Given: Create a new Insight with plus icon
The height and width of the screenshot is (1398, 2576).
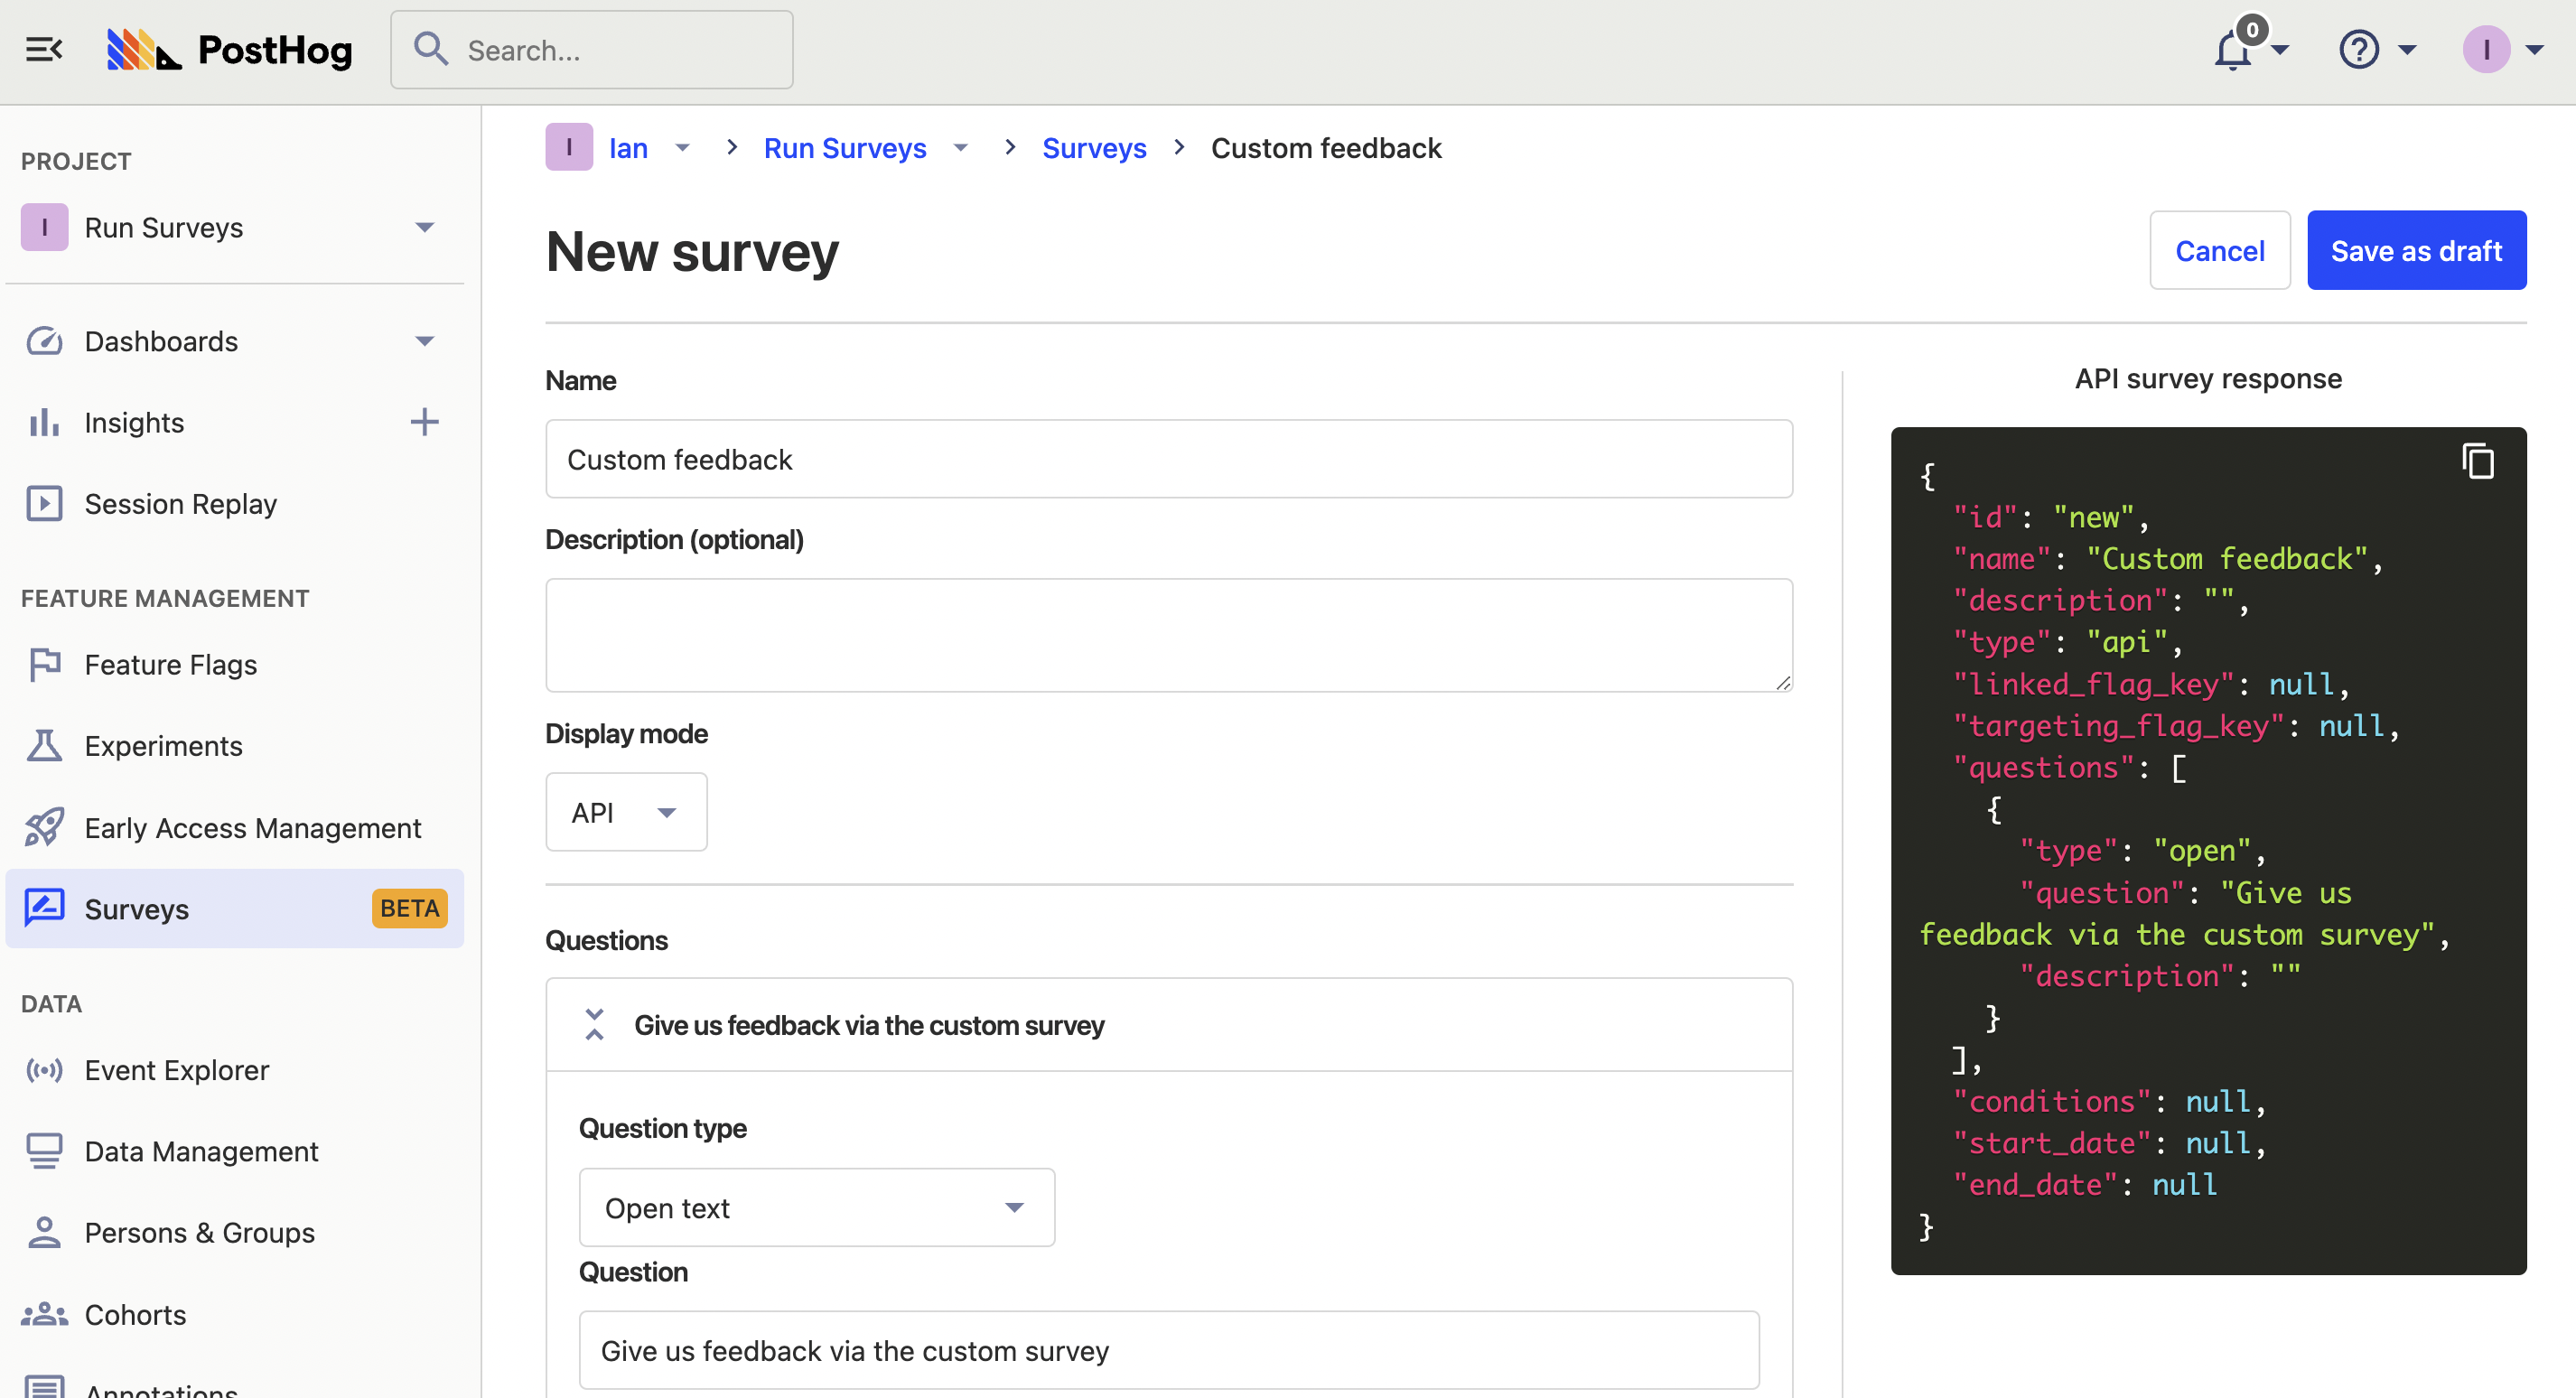Looking at the screenshot, I should click(x=424, y=422).
